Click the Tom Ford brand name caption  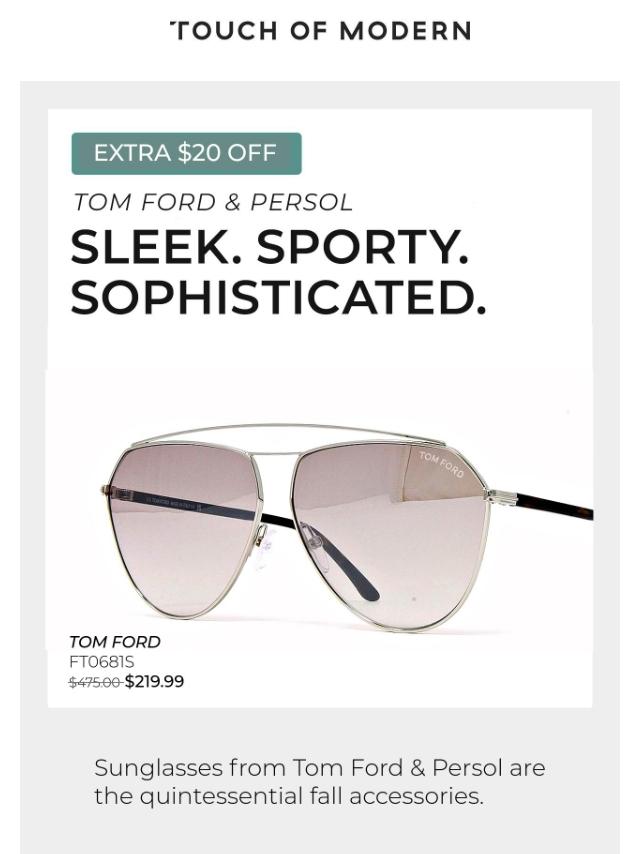coord(115,642)
